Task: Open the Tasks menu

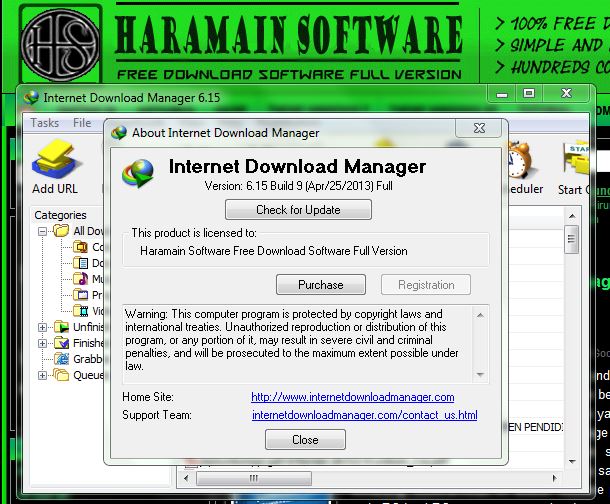Action: click(45, 123)
